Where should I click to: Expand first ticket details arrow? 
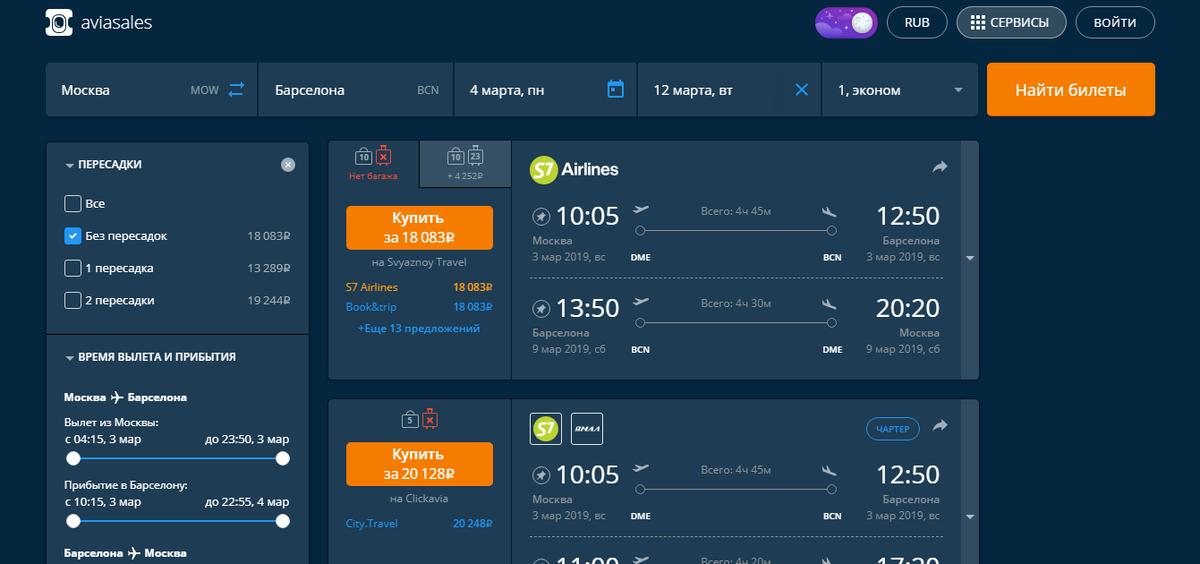(969, 258)
